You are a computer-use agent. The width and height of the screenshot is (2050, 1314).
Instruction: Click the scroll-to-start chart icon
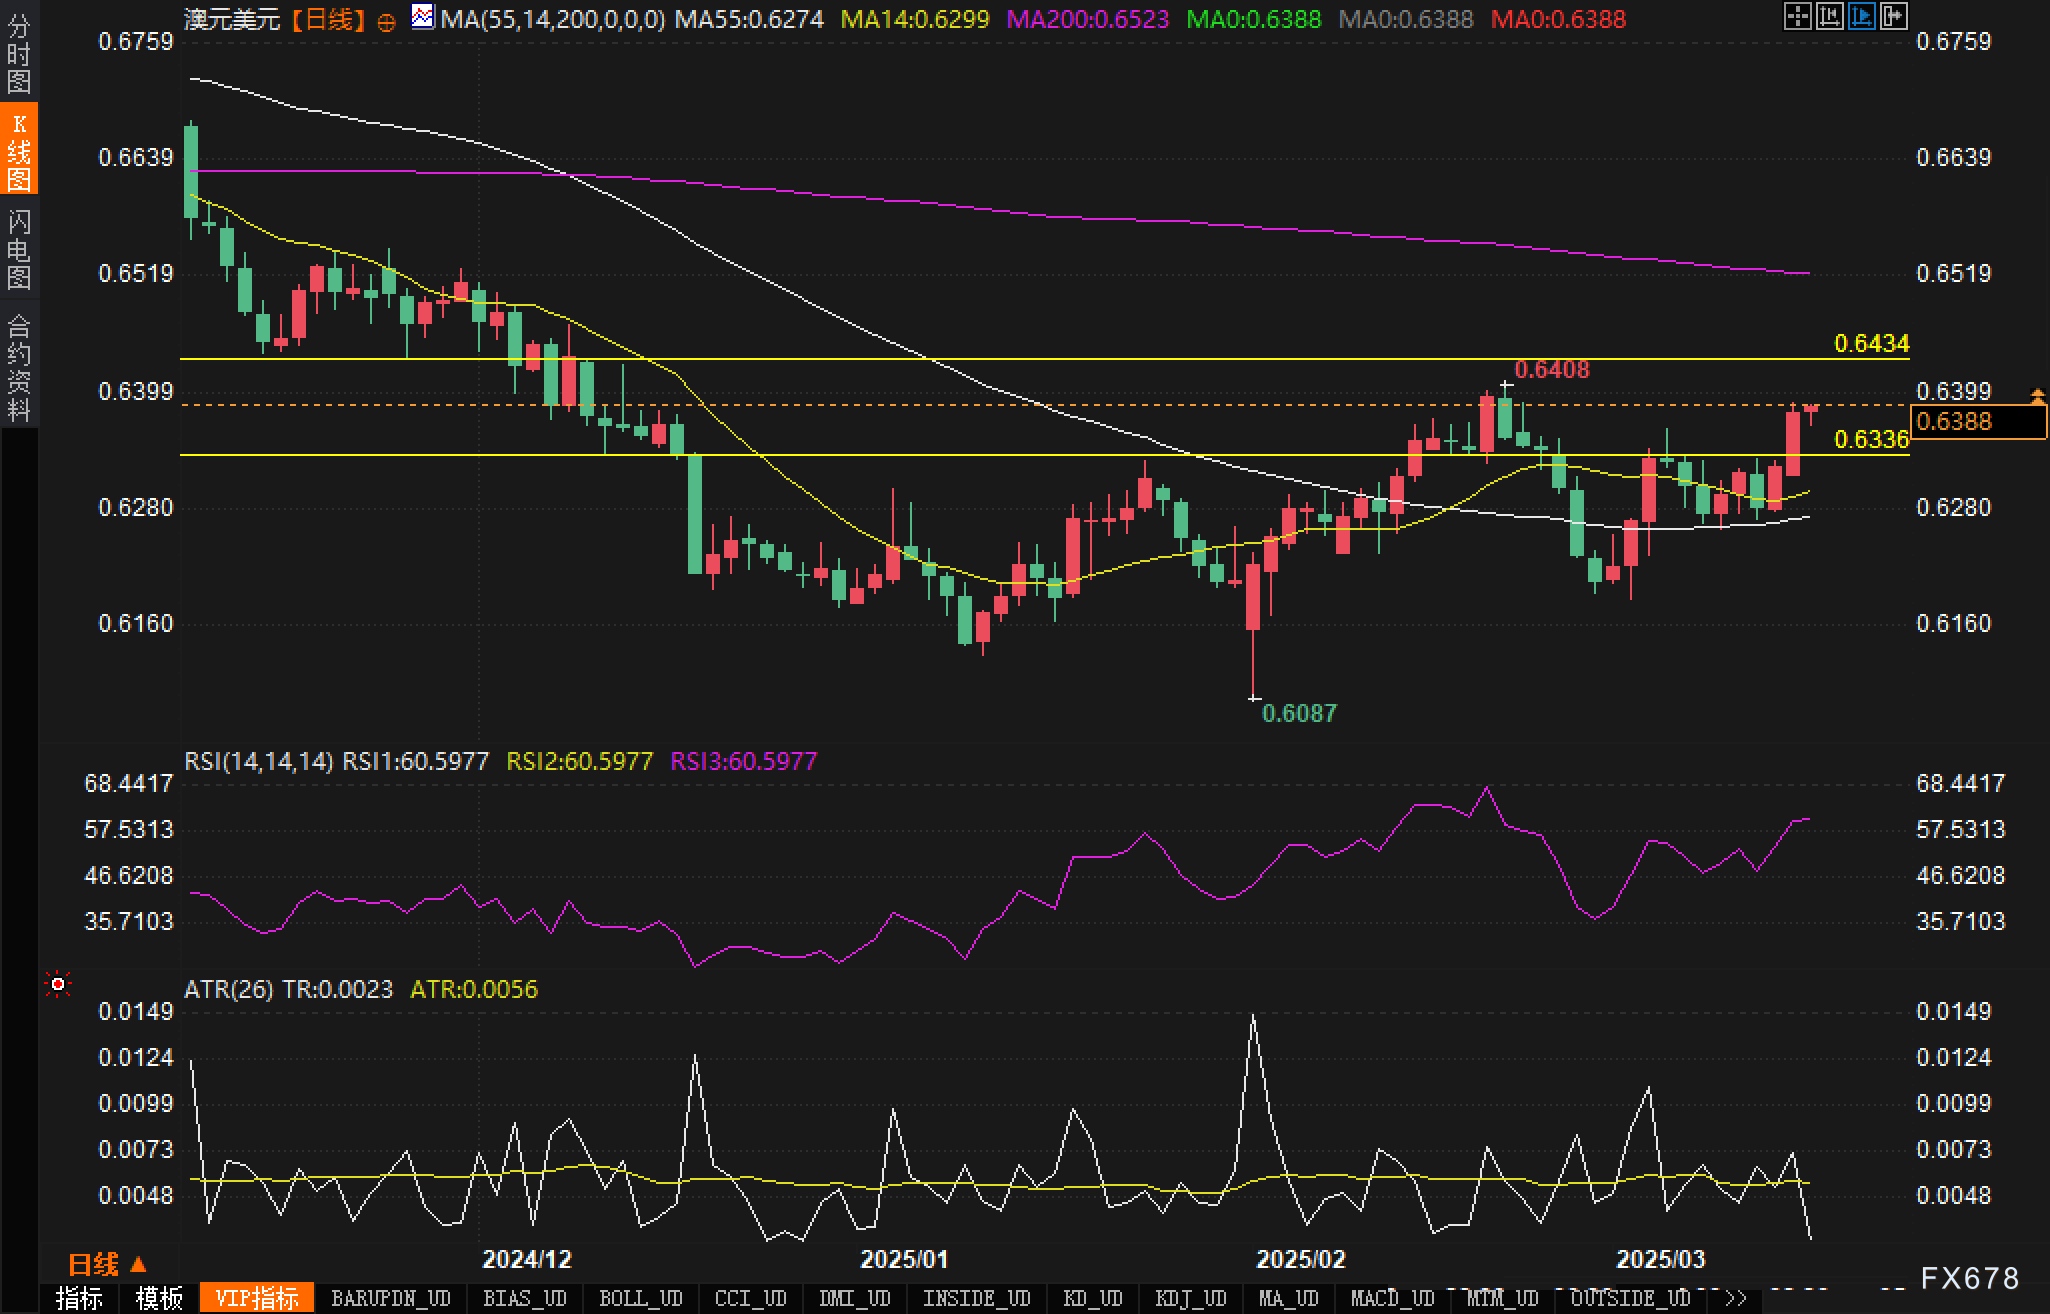1829,16
